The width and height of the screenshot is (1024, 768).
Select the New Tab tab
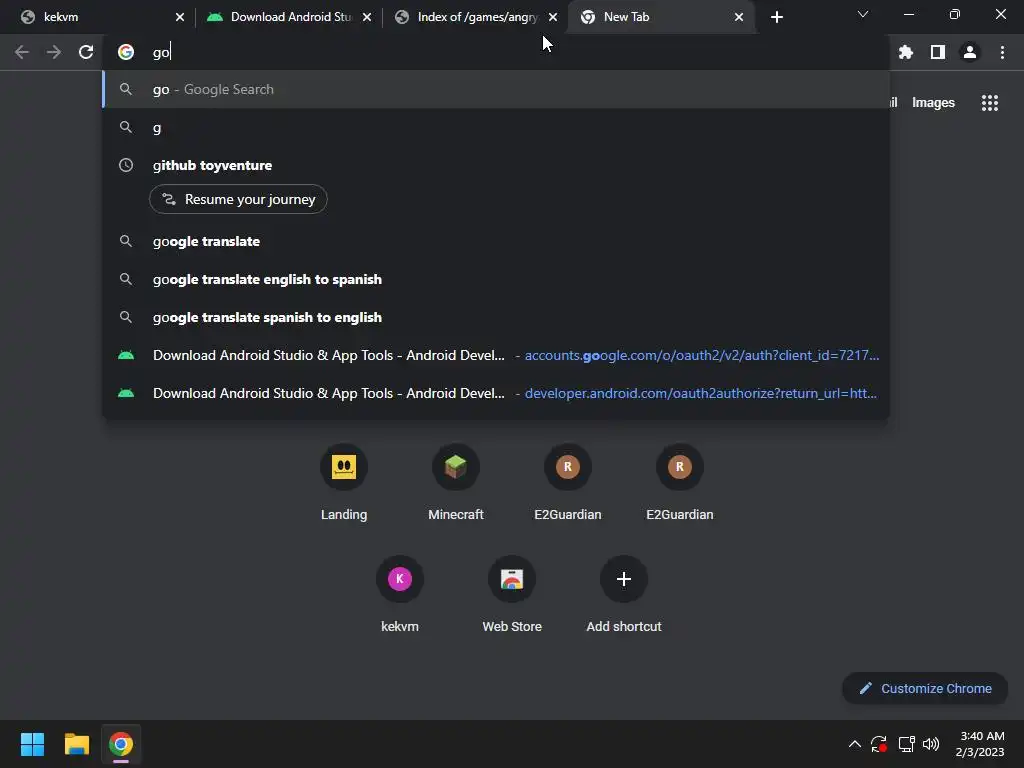tap(660, 17)
